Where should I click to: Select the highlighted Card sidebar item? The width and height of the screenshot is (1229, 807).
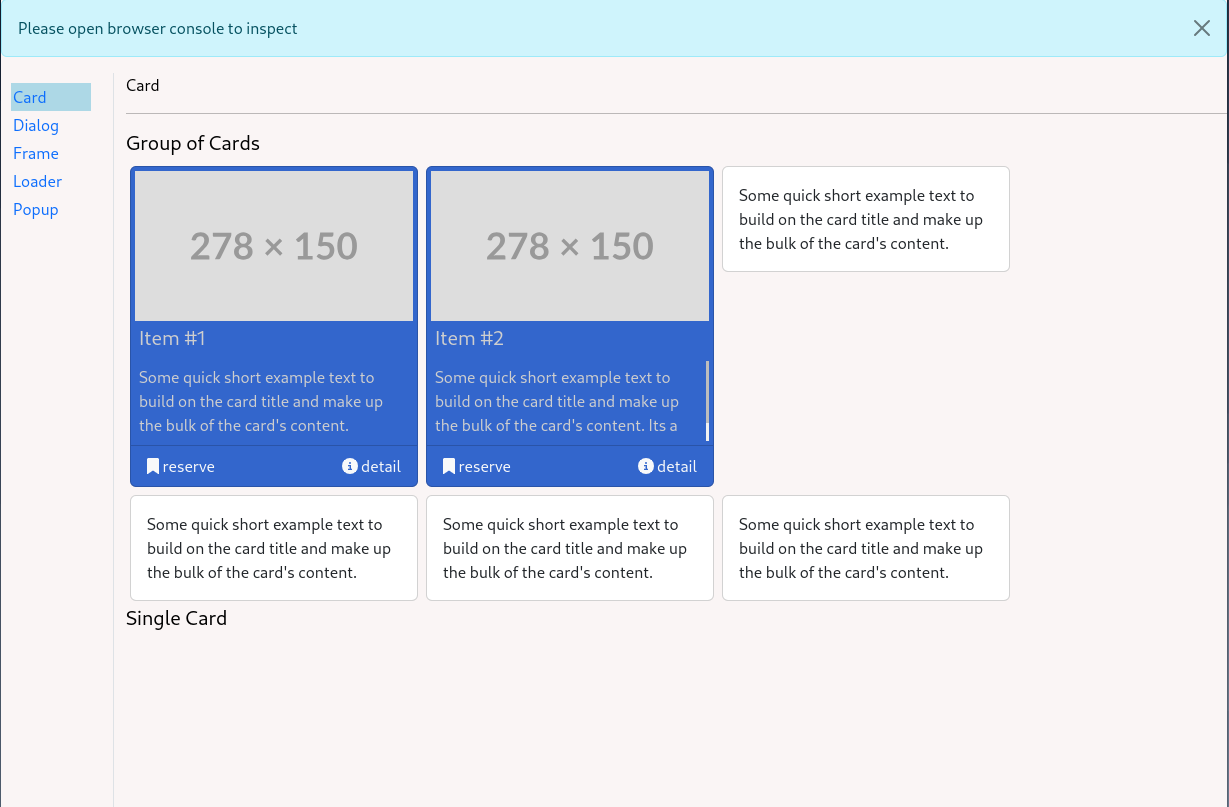pos(30,97)
